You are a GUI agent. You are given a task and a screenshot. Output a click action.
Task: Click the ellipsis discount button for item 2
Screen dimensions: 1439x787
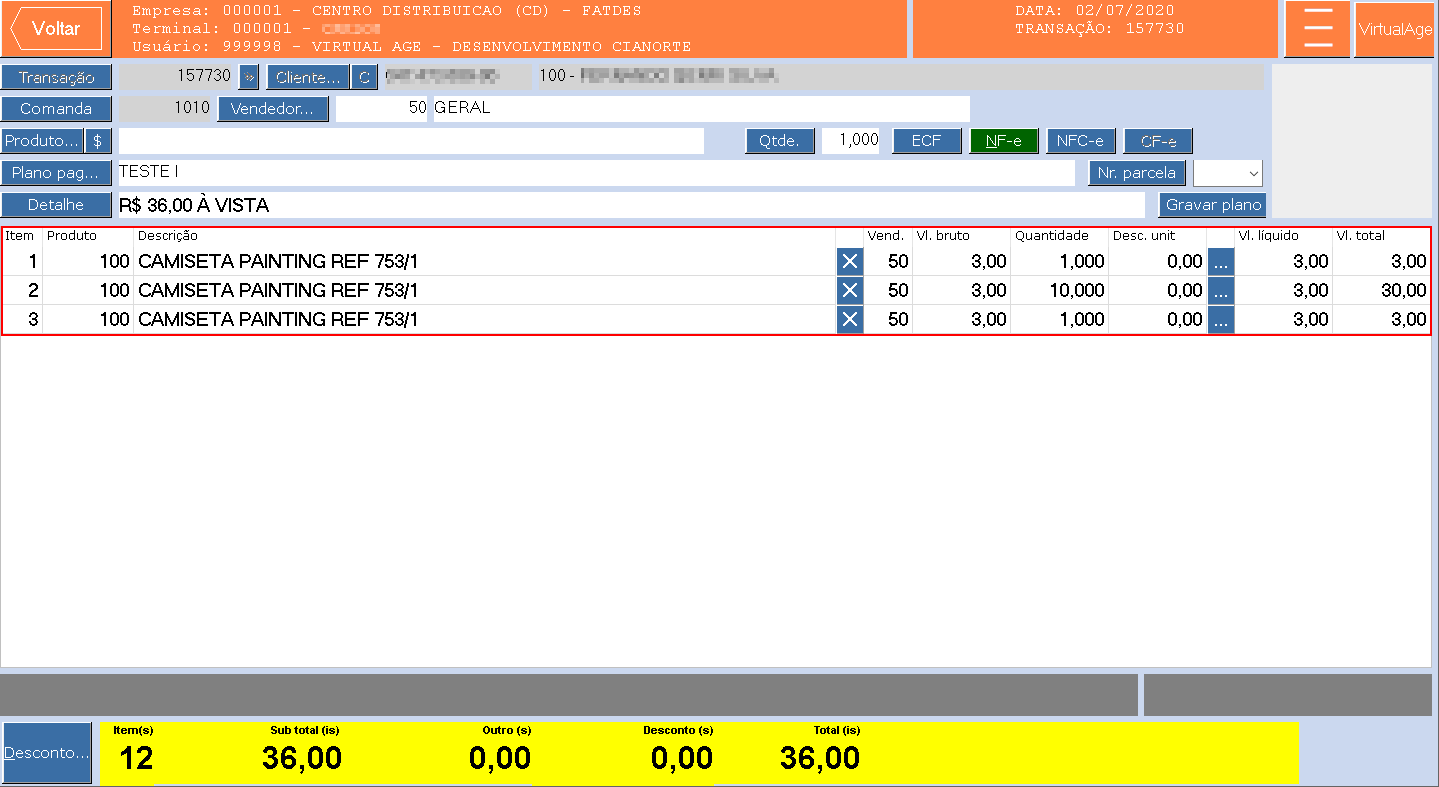[x=1221, y=291]
